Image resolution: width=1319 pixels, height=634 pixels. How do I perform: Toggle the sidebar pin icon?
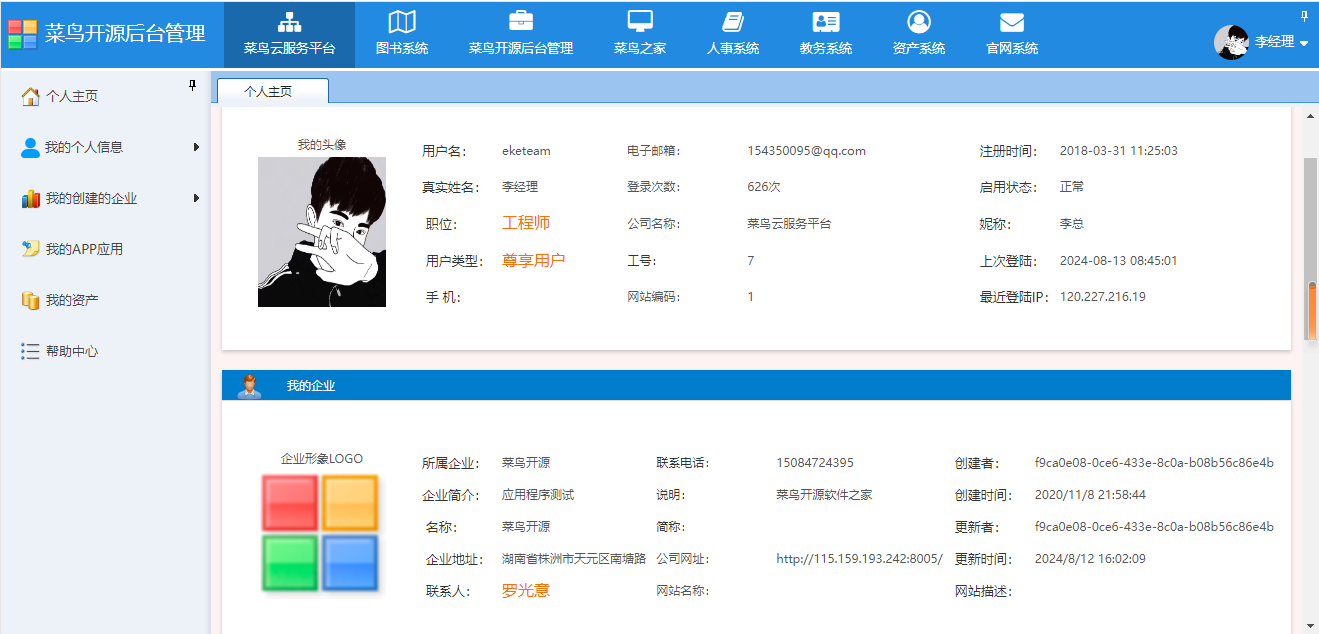pyautogui.click(x=193, y=87)
